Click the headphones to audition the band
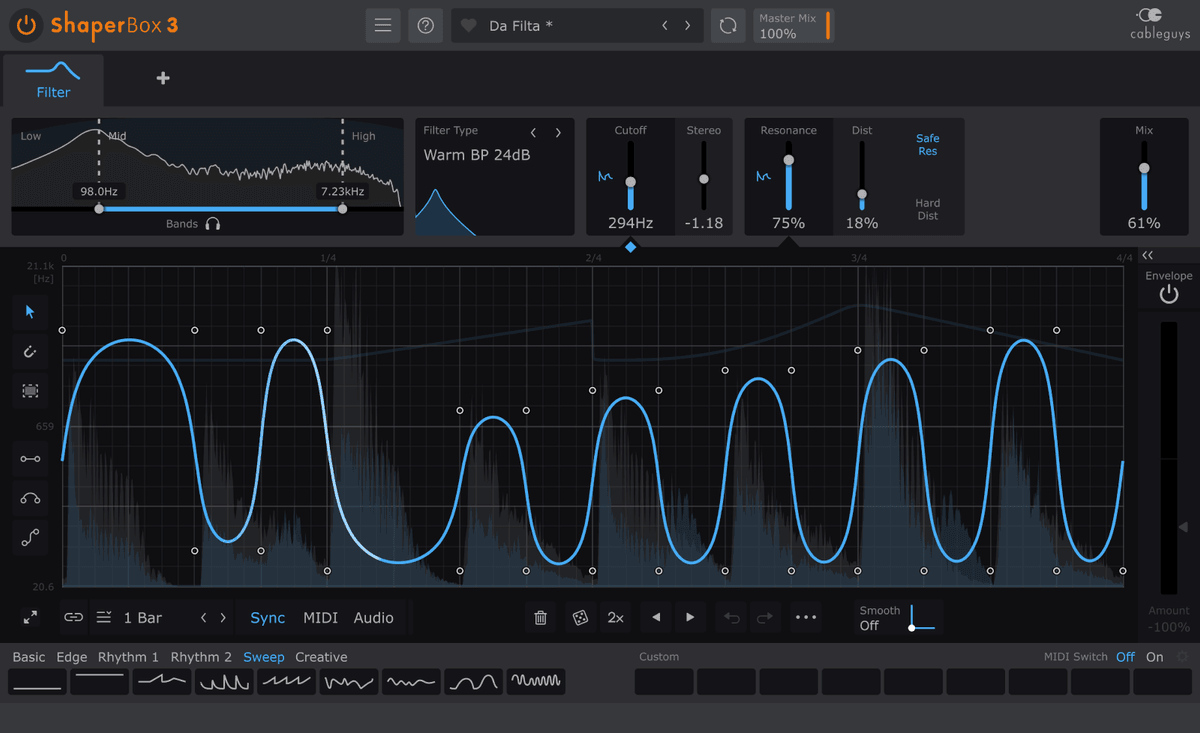 point(214,223)
